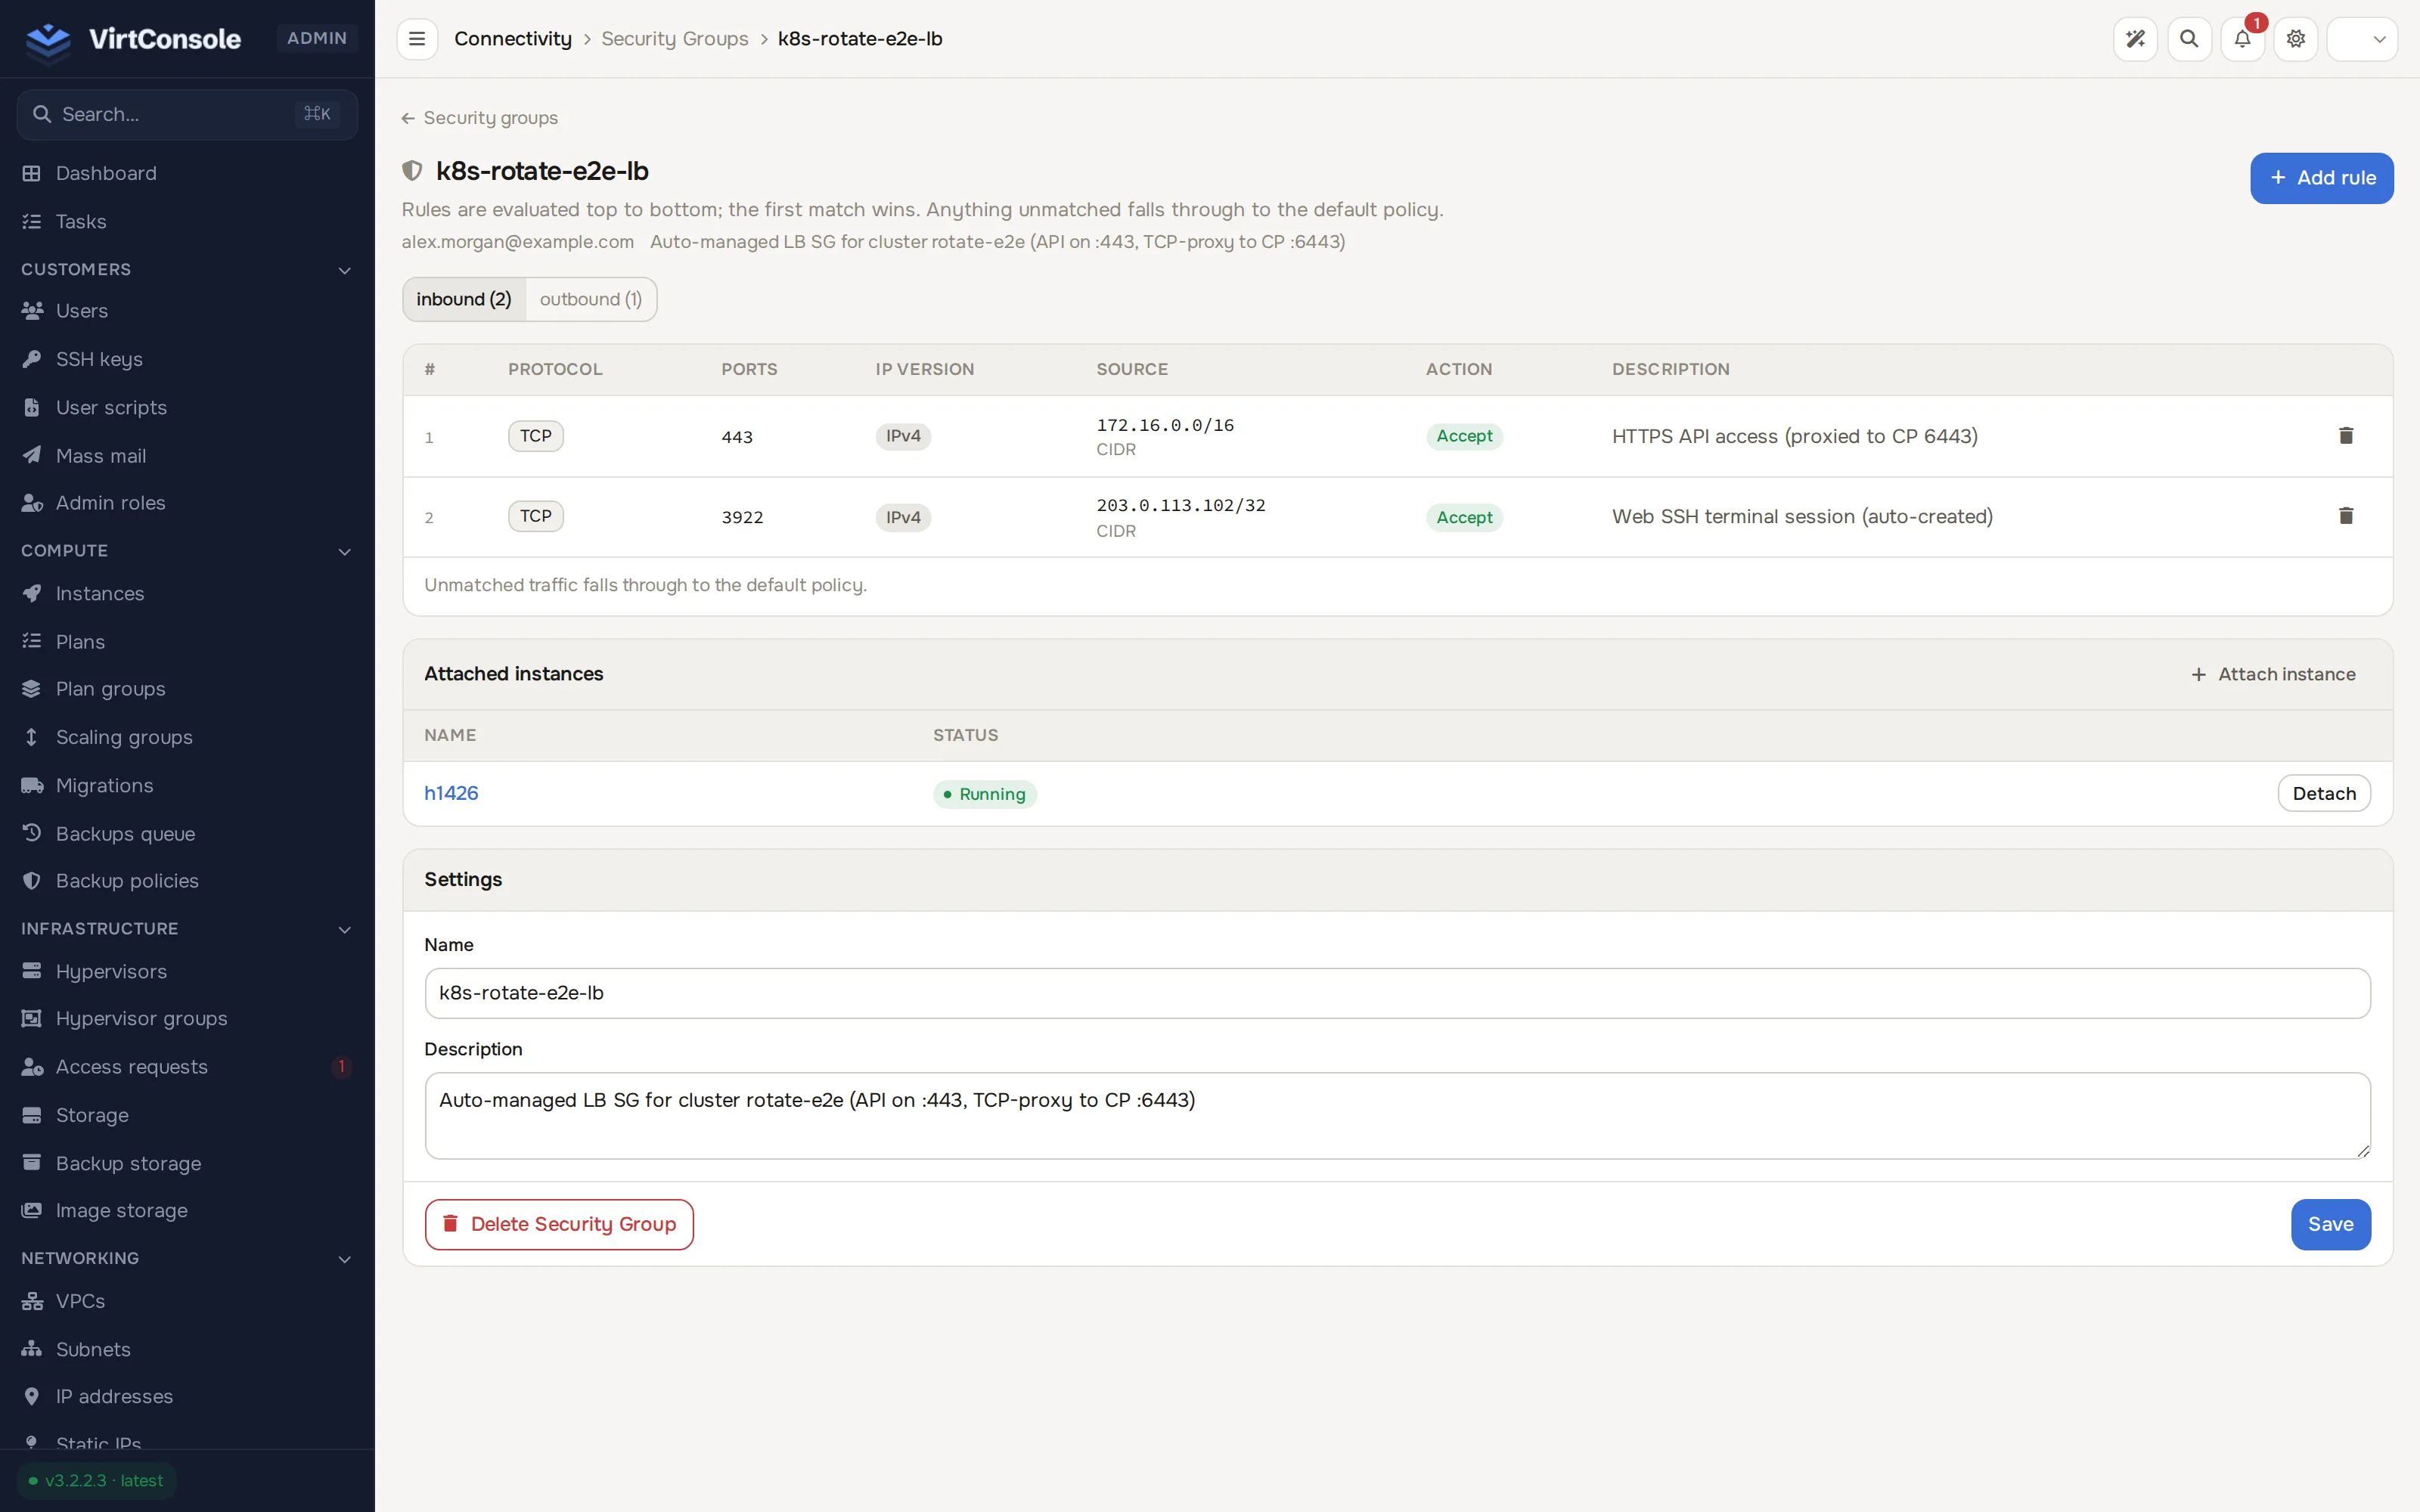The height and width of the screenshot is (1512, 2420).
Task: Collapse the COMPUTE sidebar section
Action: tap(344, 551)
